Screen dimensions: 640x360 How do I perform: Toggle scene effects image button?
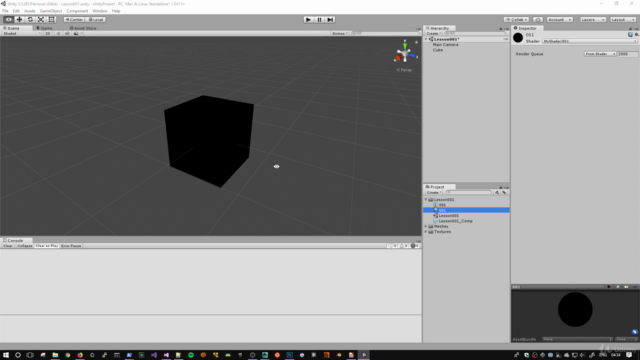[76, 33]
